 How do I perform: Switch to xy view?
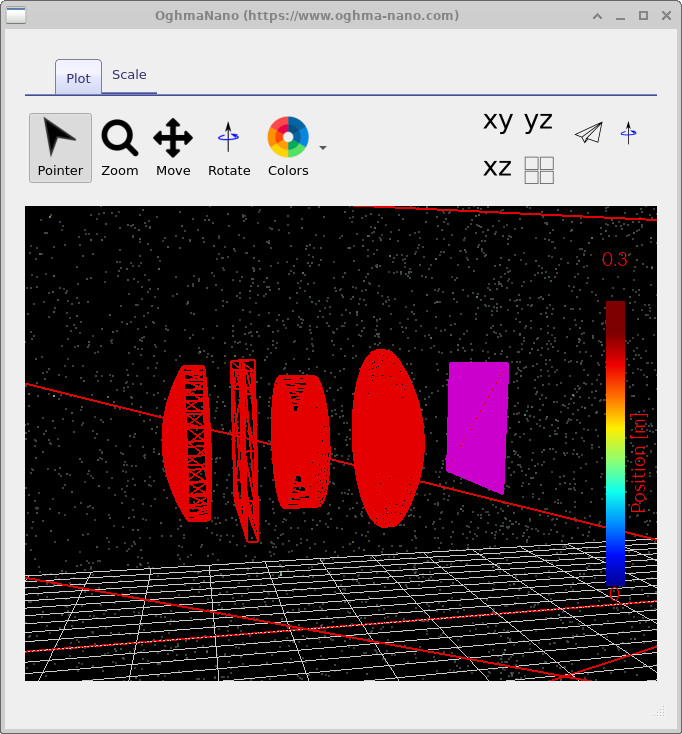(x=498, y=121)
